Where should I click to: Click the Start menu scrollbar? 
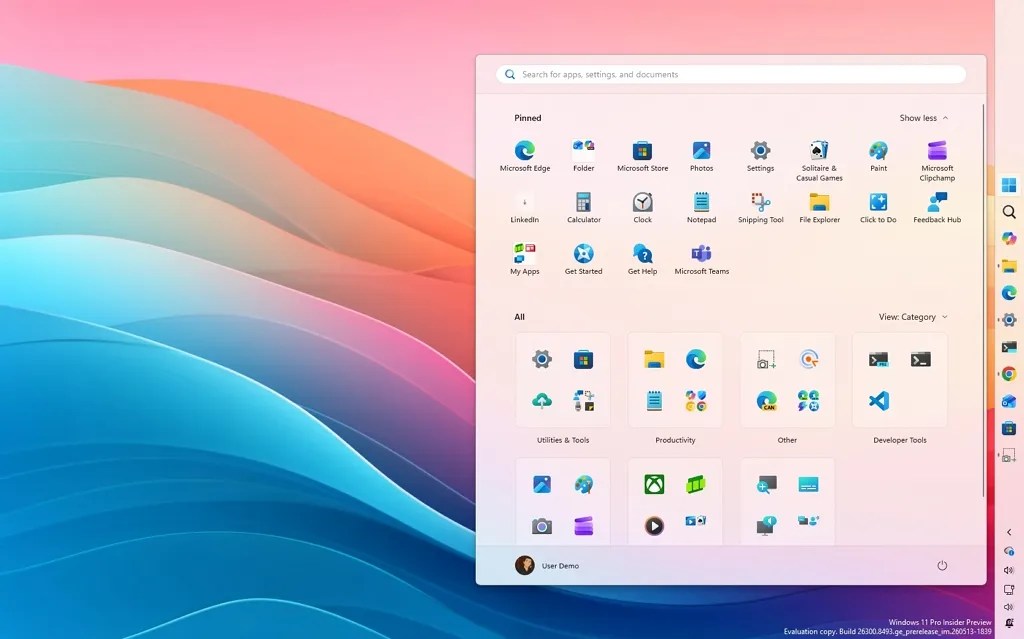tap(983, 299)
